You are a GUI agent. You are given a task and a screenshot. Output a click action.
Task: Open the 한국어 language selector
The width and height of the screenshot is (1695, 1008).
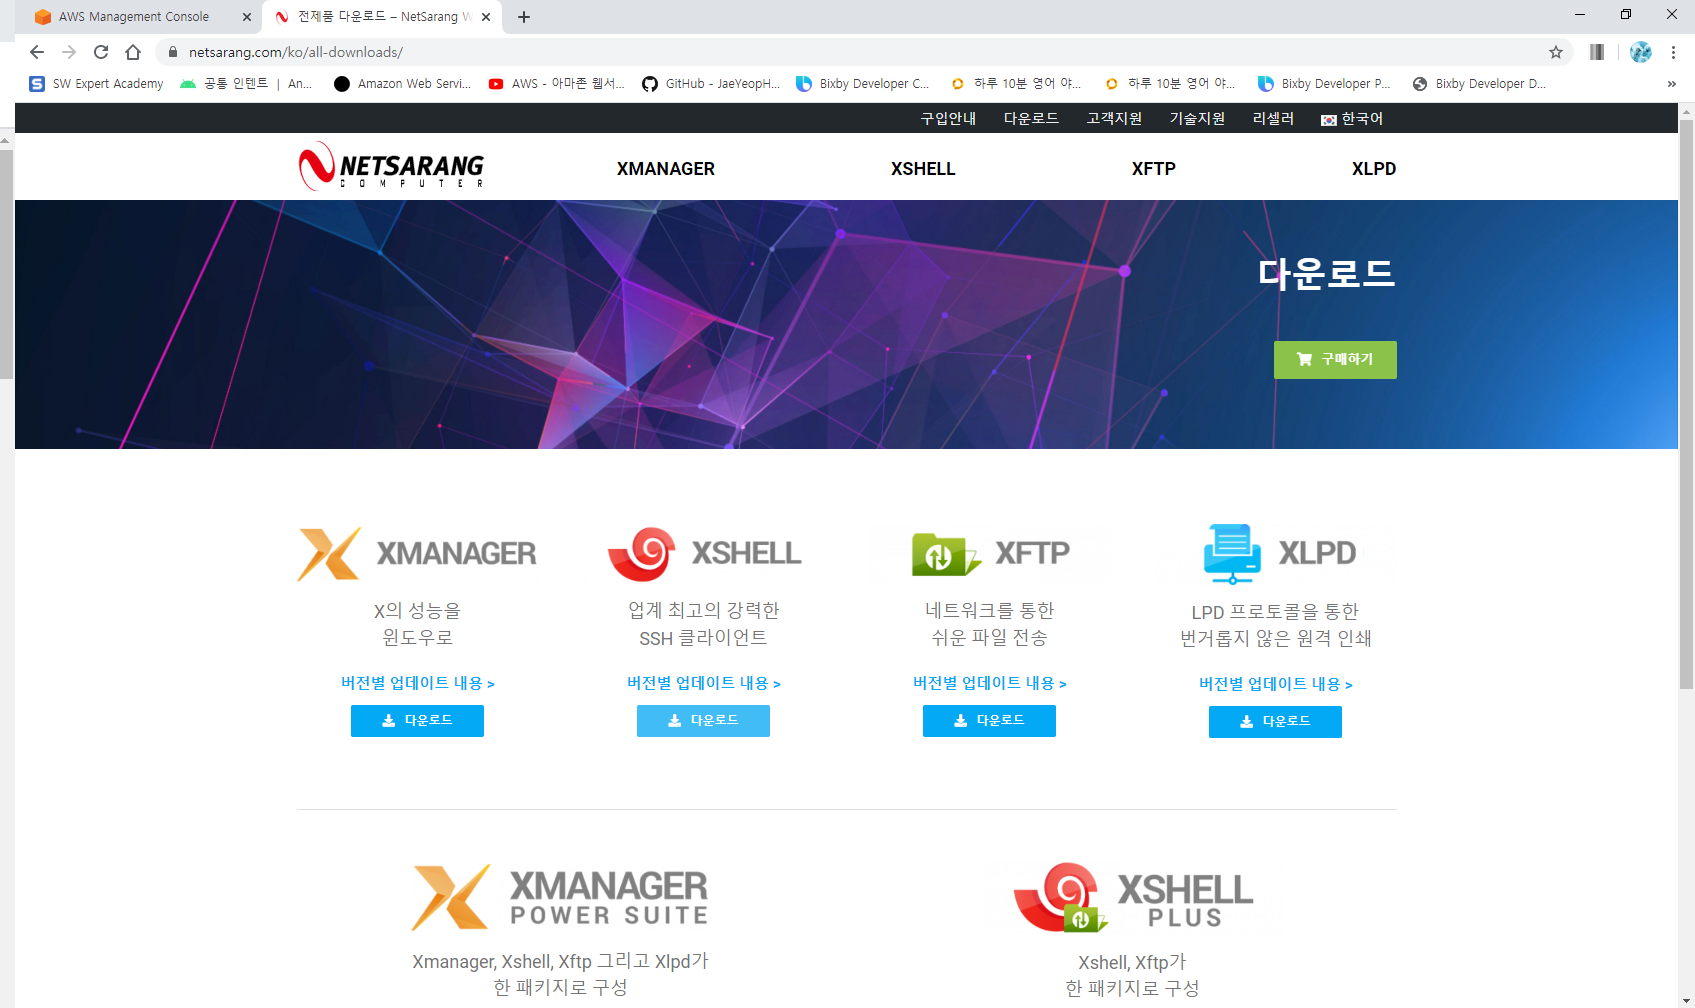pos(1352,118)
